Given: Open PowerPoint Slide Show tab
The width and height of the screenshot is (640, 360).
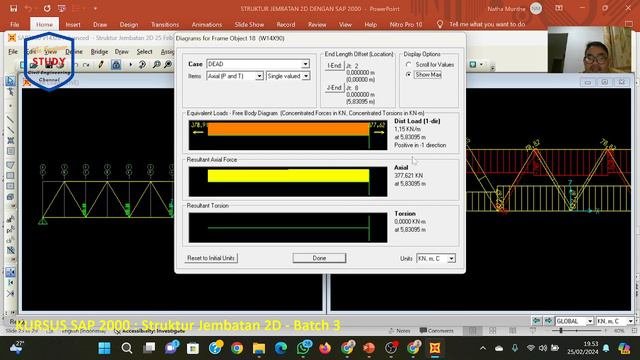Looking at the screenshot, I should tap(249, 24).
